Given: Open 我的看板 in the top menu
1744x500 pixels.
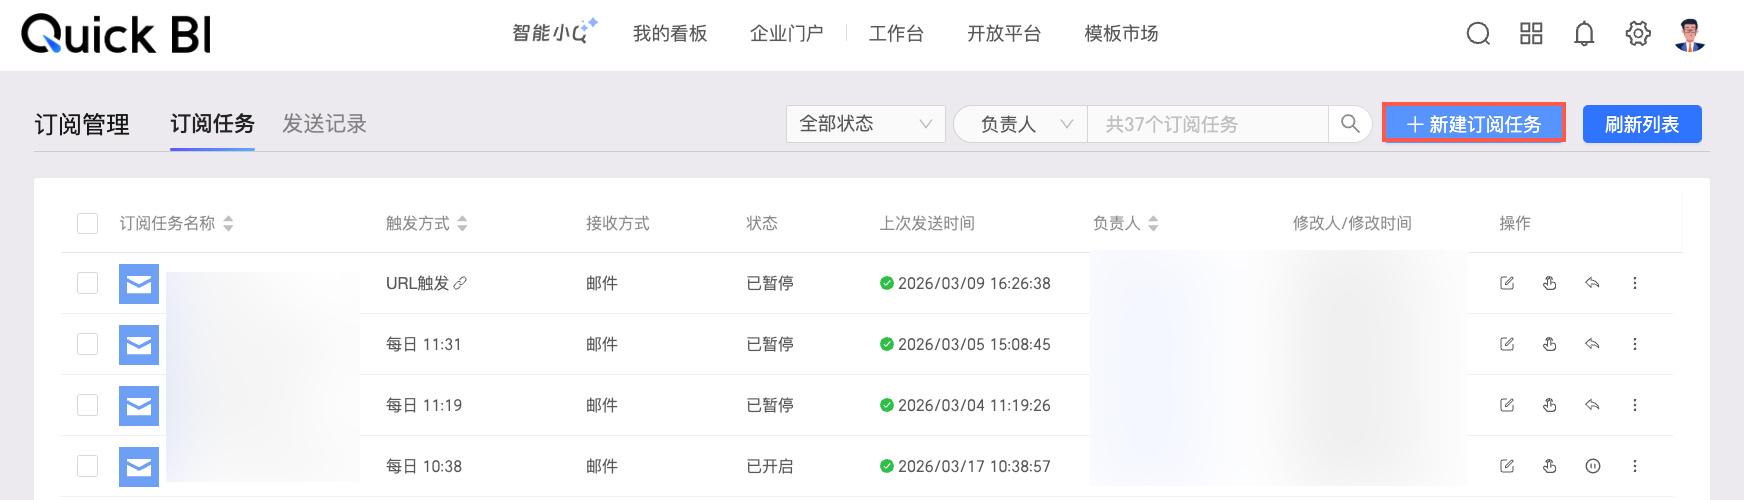Looking at the screenshot, I should click(670, 34).
